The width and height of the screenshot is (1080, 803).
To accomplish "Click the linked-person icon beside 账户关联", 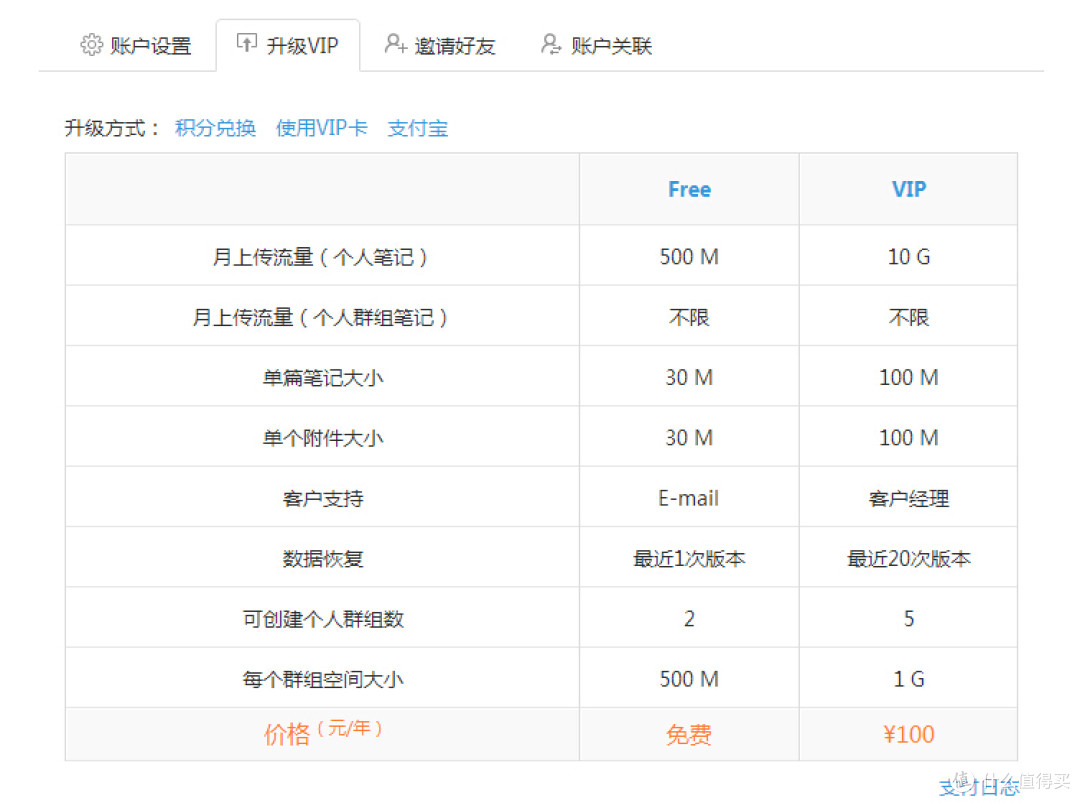I will pos(551,43).
